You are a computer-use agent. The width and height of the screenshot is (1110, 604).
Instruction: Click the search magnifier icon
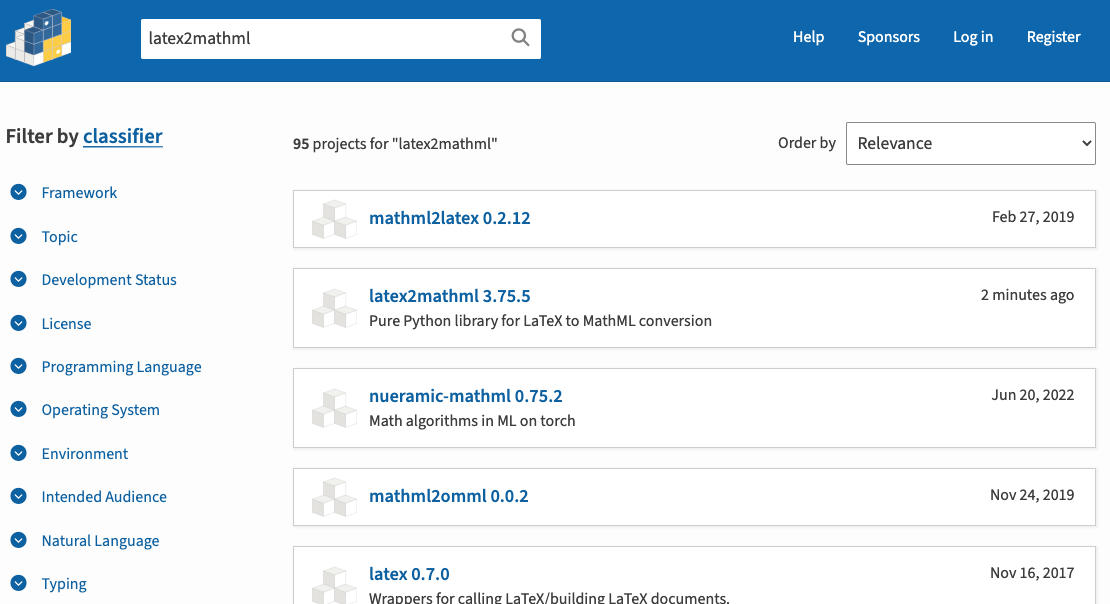pyautogui.click(x=520, y=38)
